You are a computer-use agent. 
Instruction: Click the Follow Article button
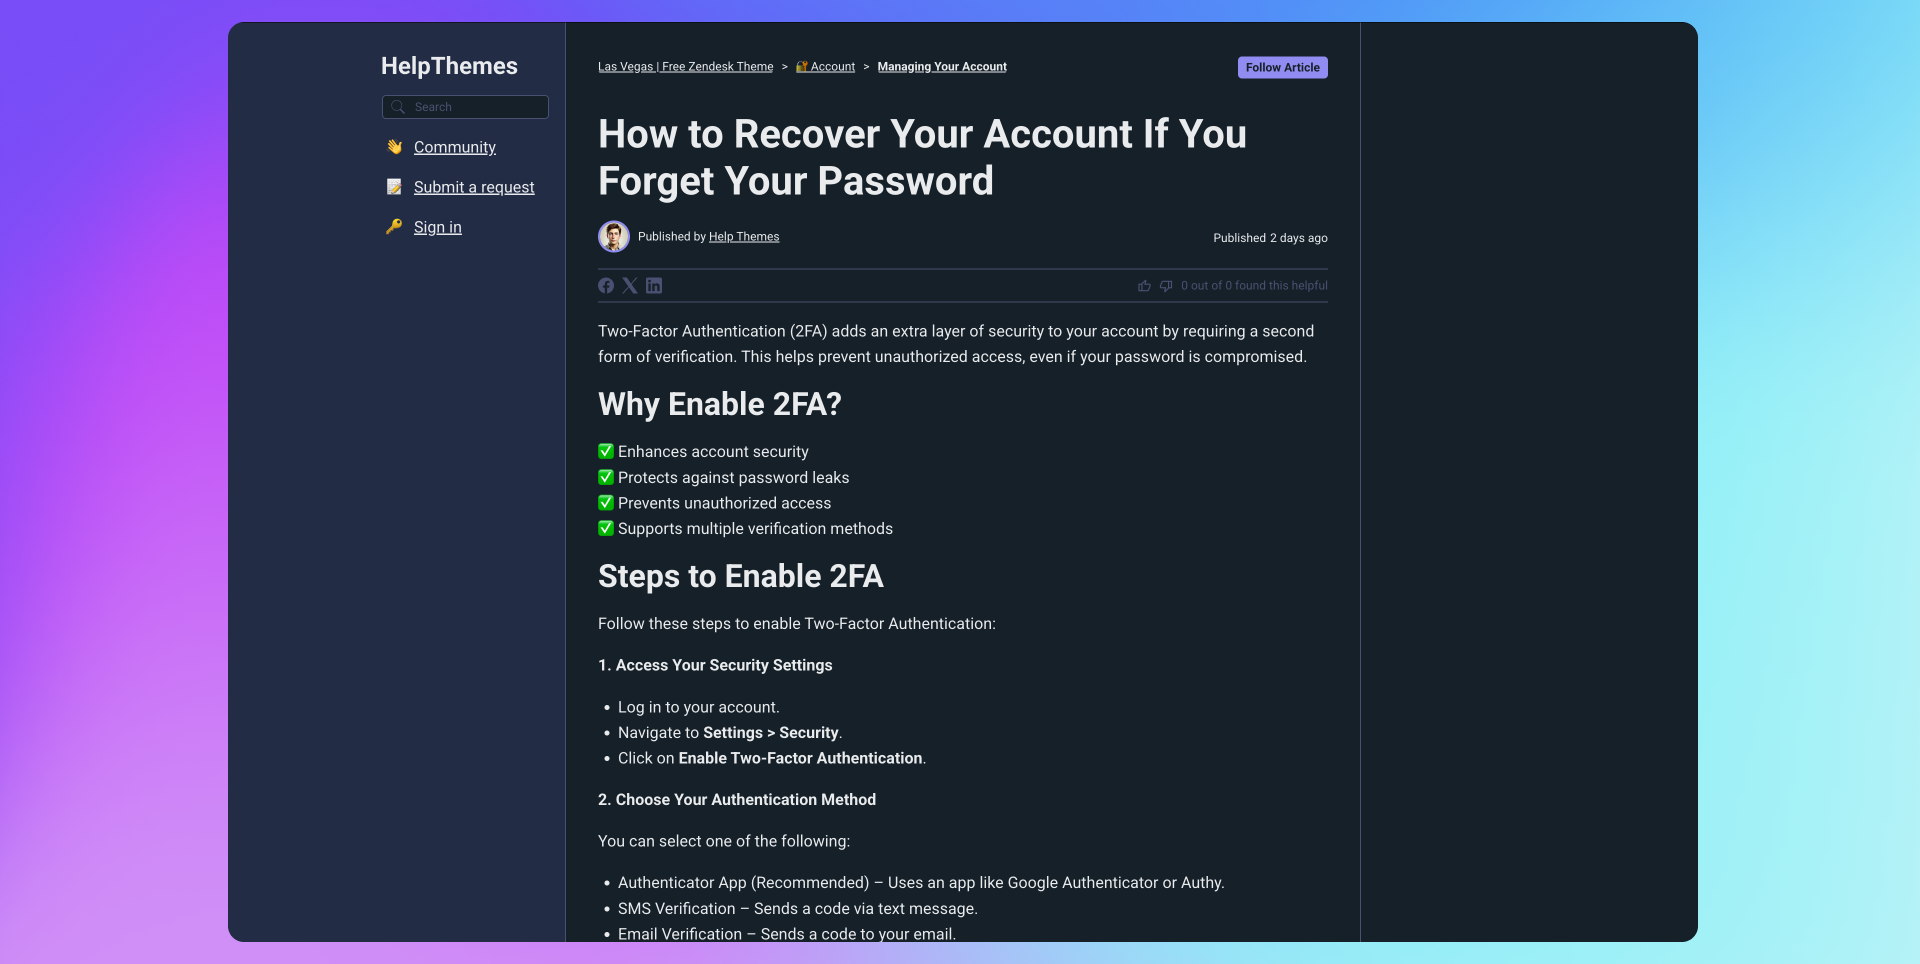point(1282,67)
